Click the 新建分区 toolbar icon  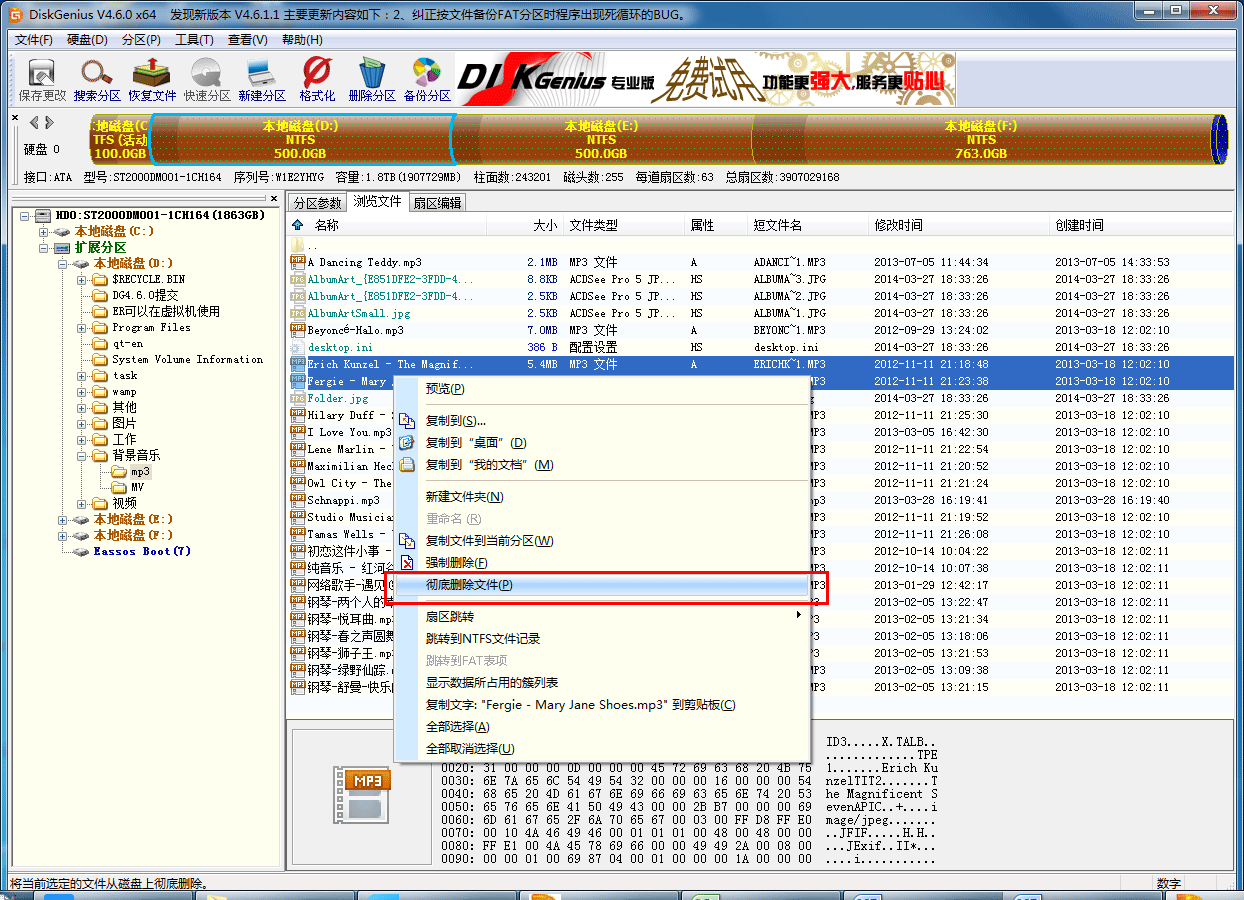pos(262,73)
